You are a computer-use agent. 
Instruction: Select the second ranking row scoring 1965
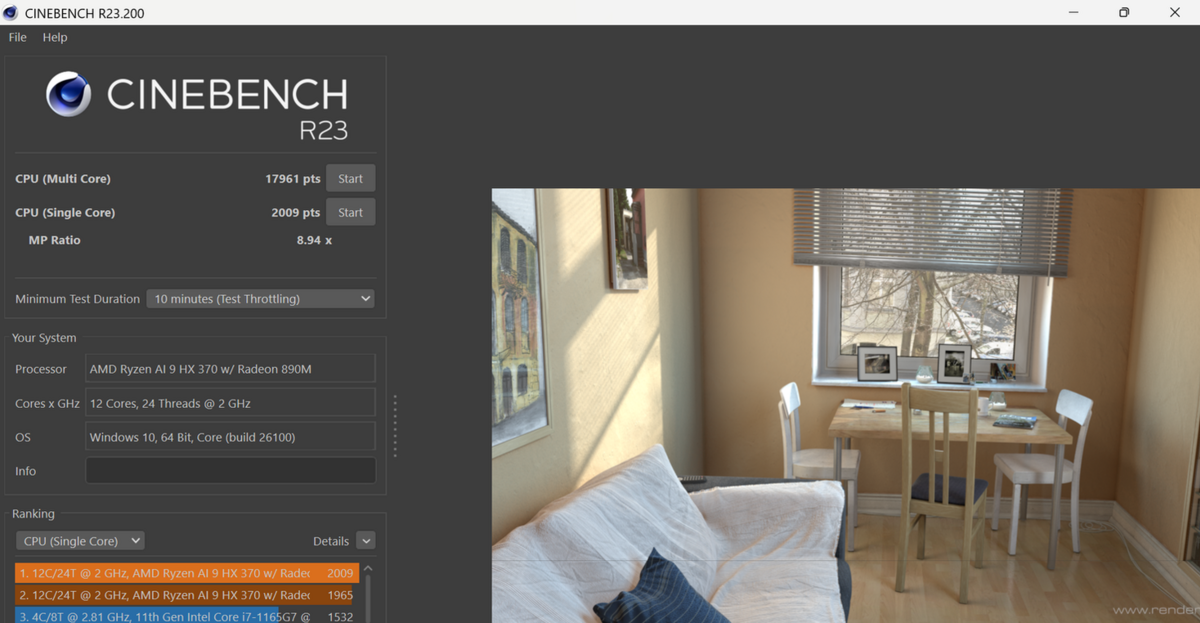(x=187, y=595)
